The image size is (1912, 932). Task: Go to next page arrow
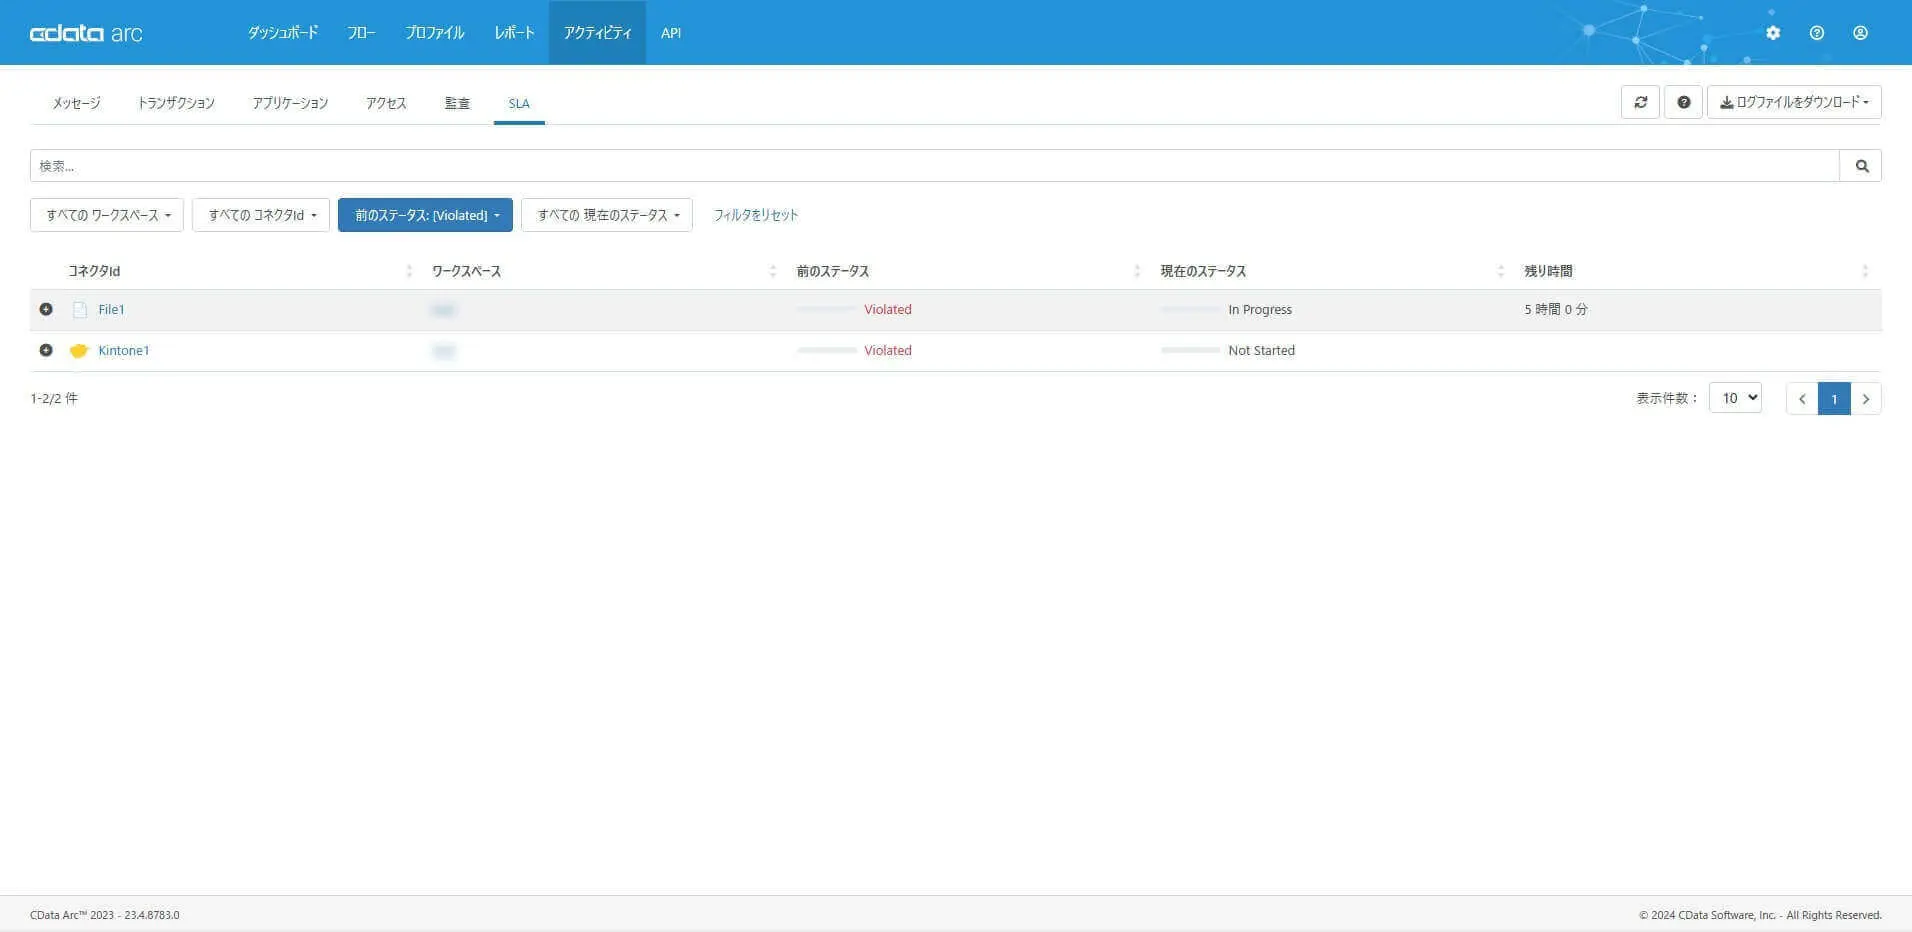click(1866, 399)
